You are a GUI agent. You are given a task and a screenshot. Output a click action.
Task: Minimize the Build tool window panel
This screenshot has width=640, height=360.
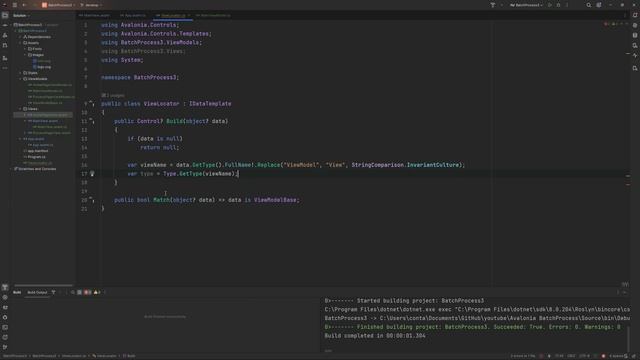[624, 292]
